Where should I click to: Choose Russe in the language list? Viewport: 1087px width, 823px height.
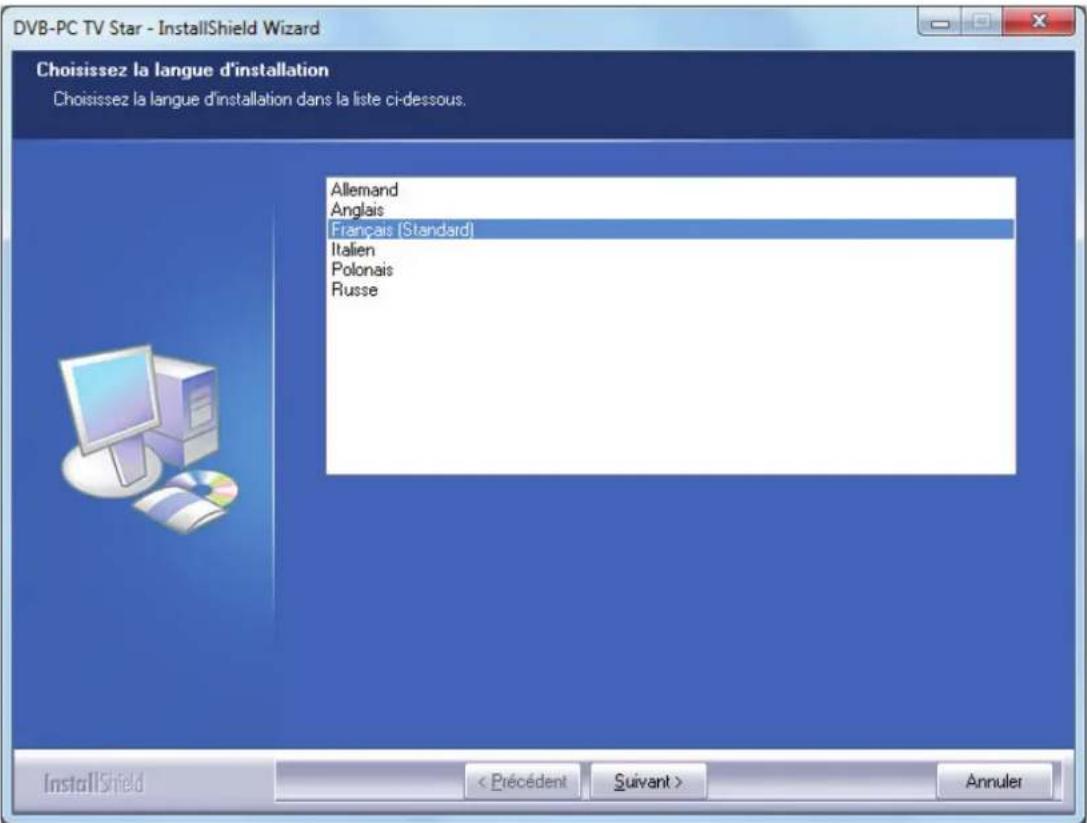click(x=670, y=290)
